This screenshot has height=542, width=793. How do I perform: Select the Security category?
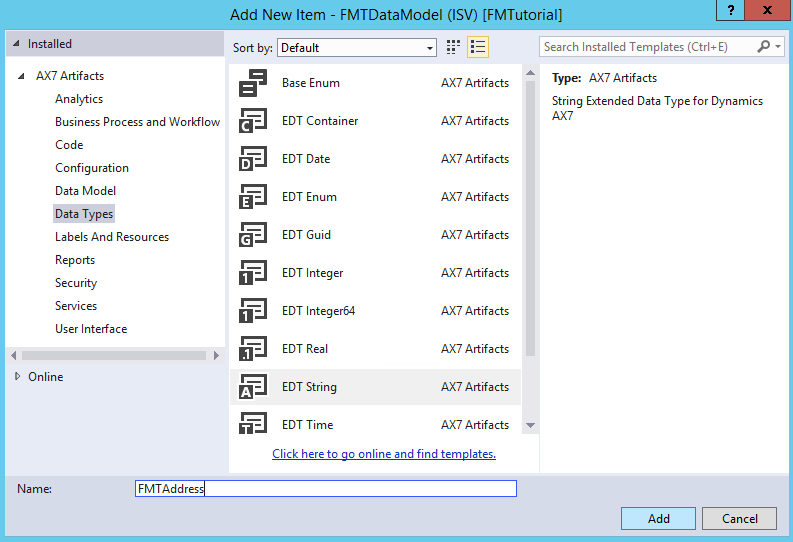76,283
